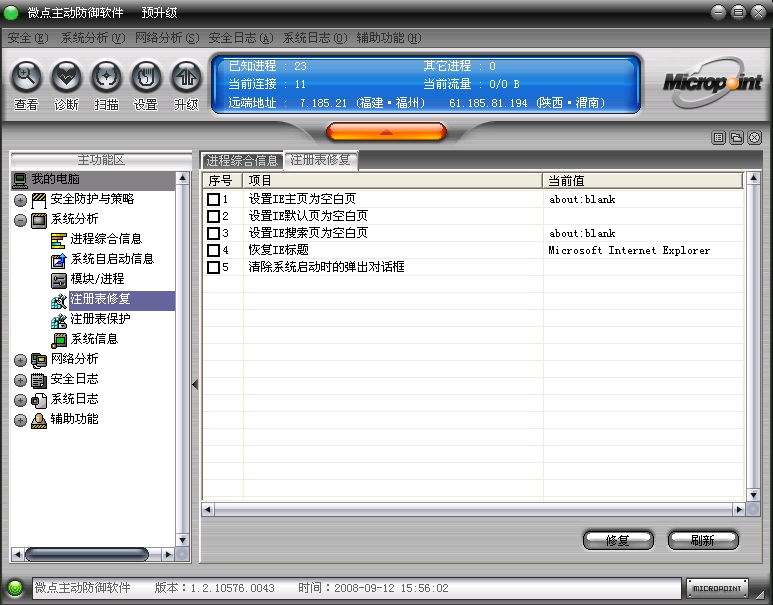The width and height of the screenshot is (773, 605).
Task: Collapse the 系统分析 tree node
Action: (20, 220)
